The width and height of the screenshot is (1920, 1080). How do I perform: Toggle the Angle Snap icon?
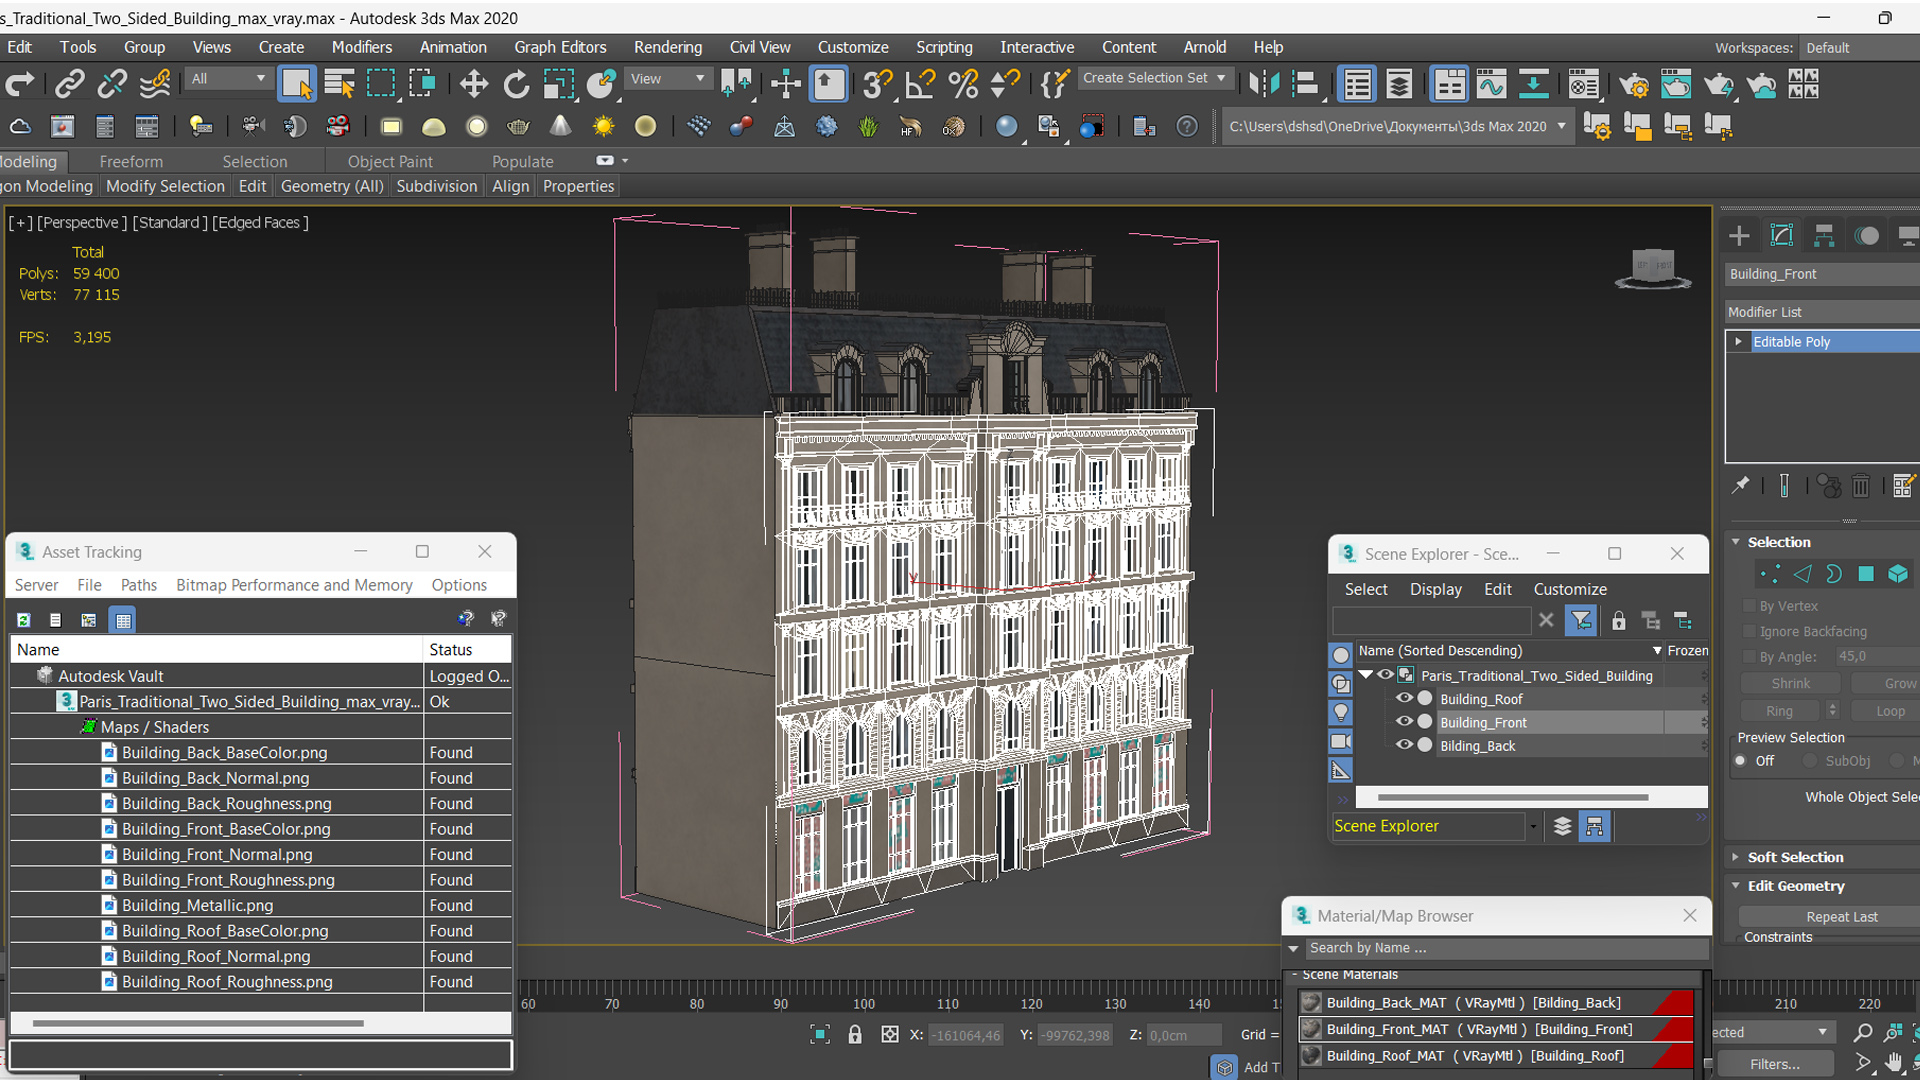tap(919, 84)
